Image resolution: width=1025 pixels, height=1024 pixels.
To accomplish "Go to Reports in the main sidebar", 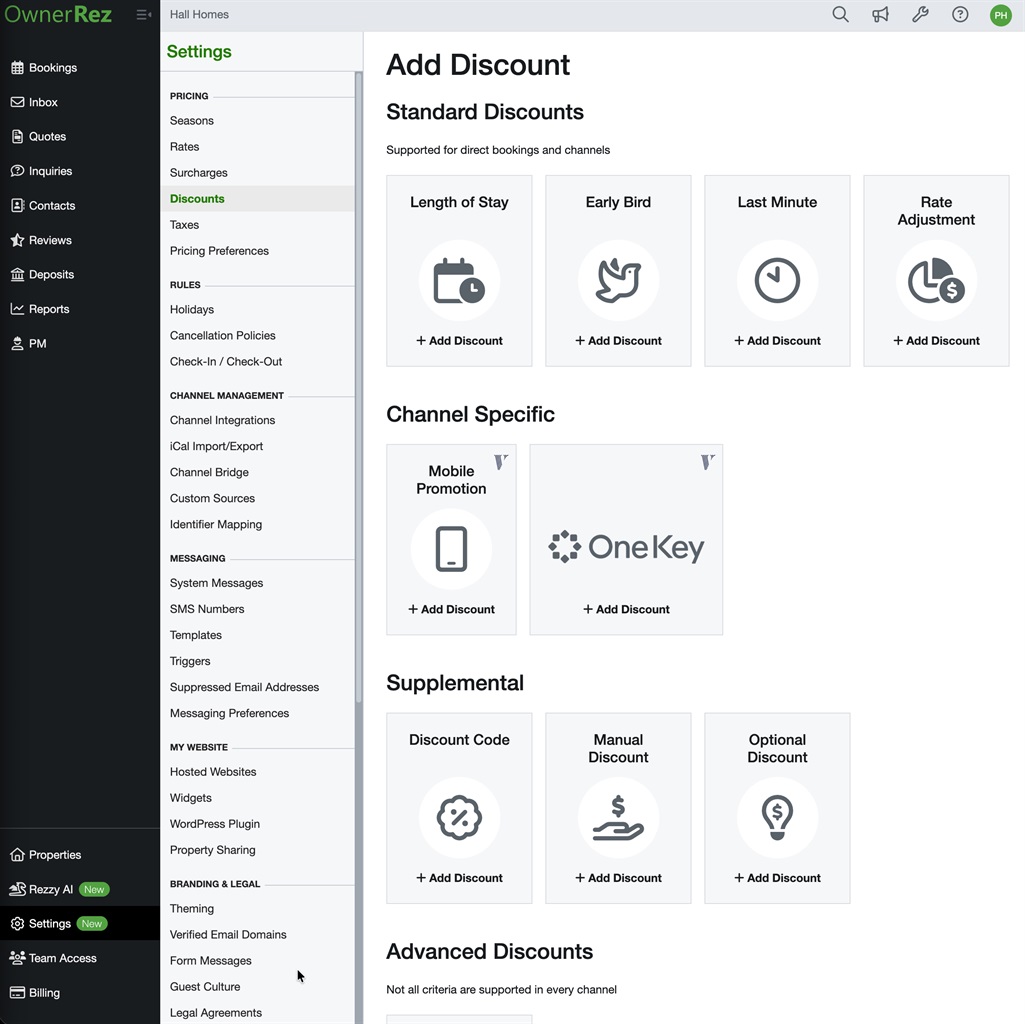I will (x=48, y=309).
